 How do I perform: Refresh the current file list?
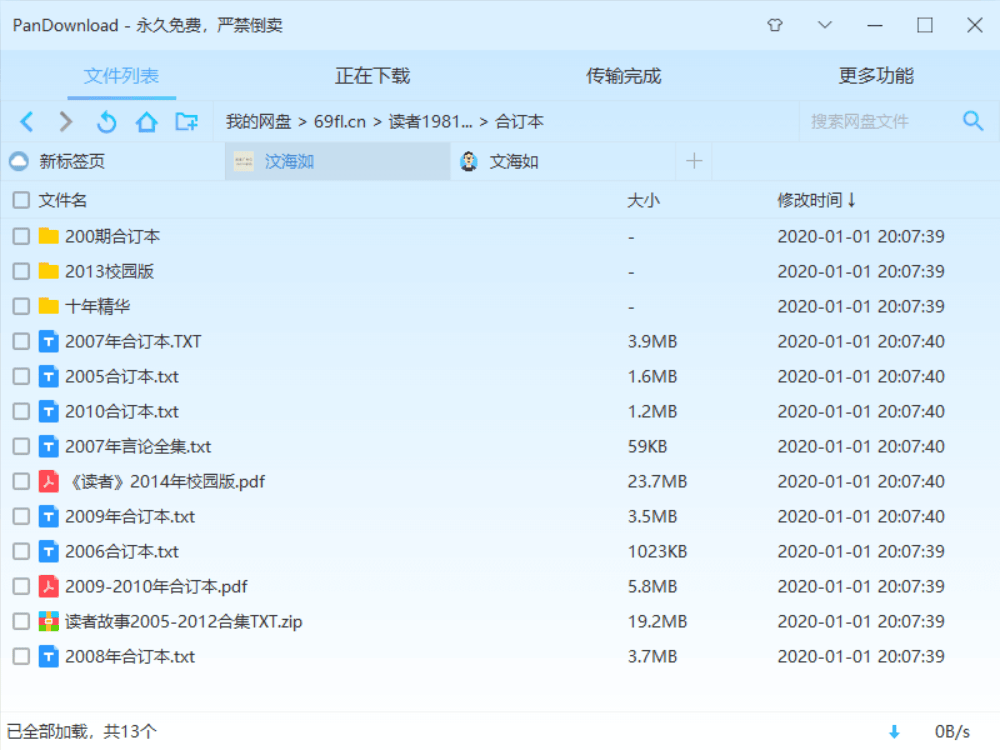pyautogui.click(x=107, y=121)
